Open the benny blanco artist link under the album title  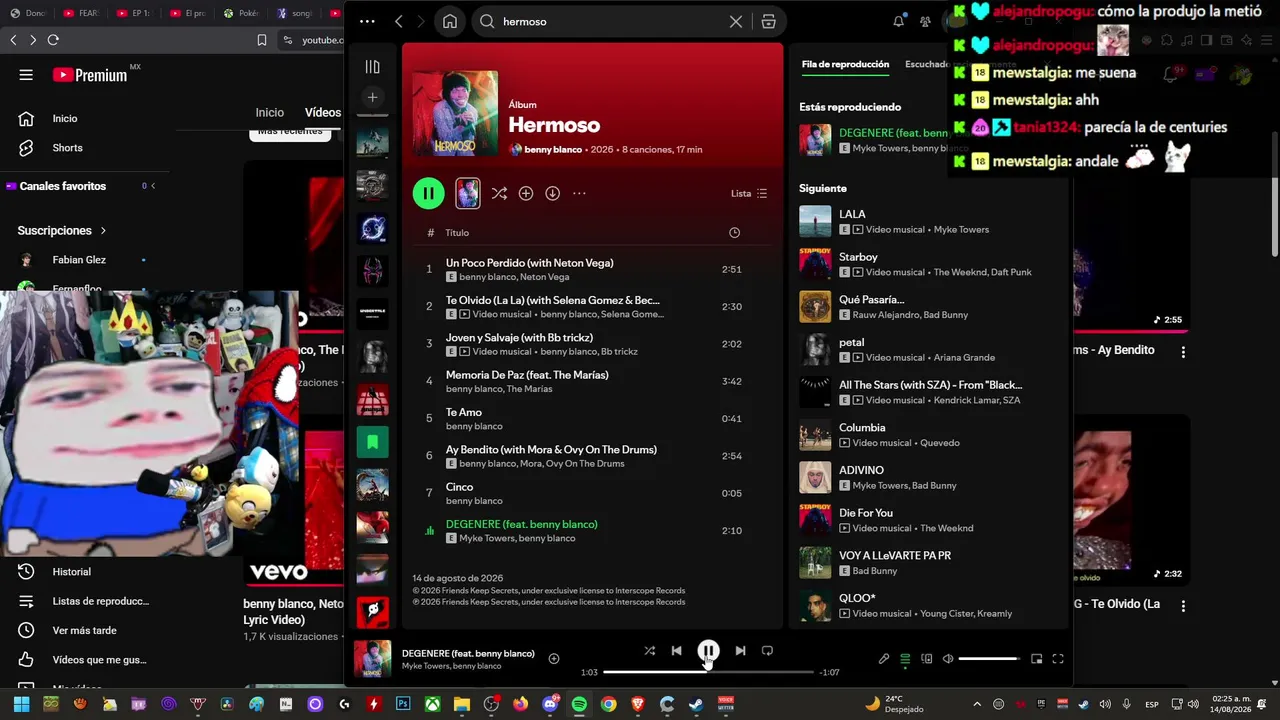click(x=554, y=149)
